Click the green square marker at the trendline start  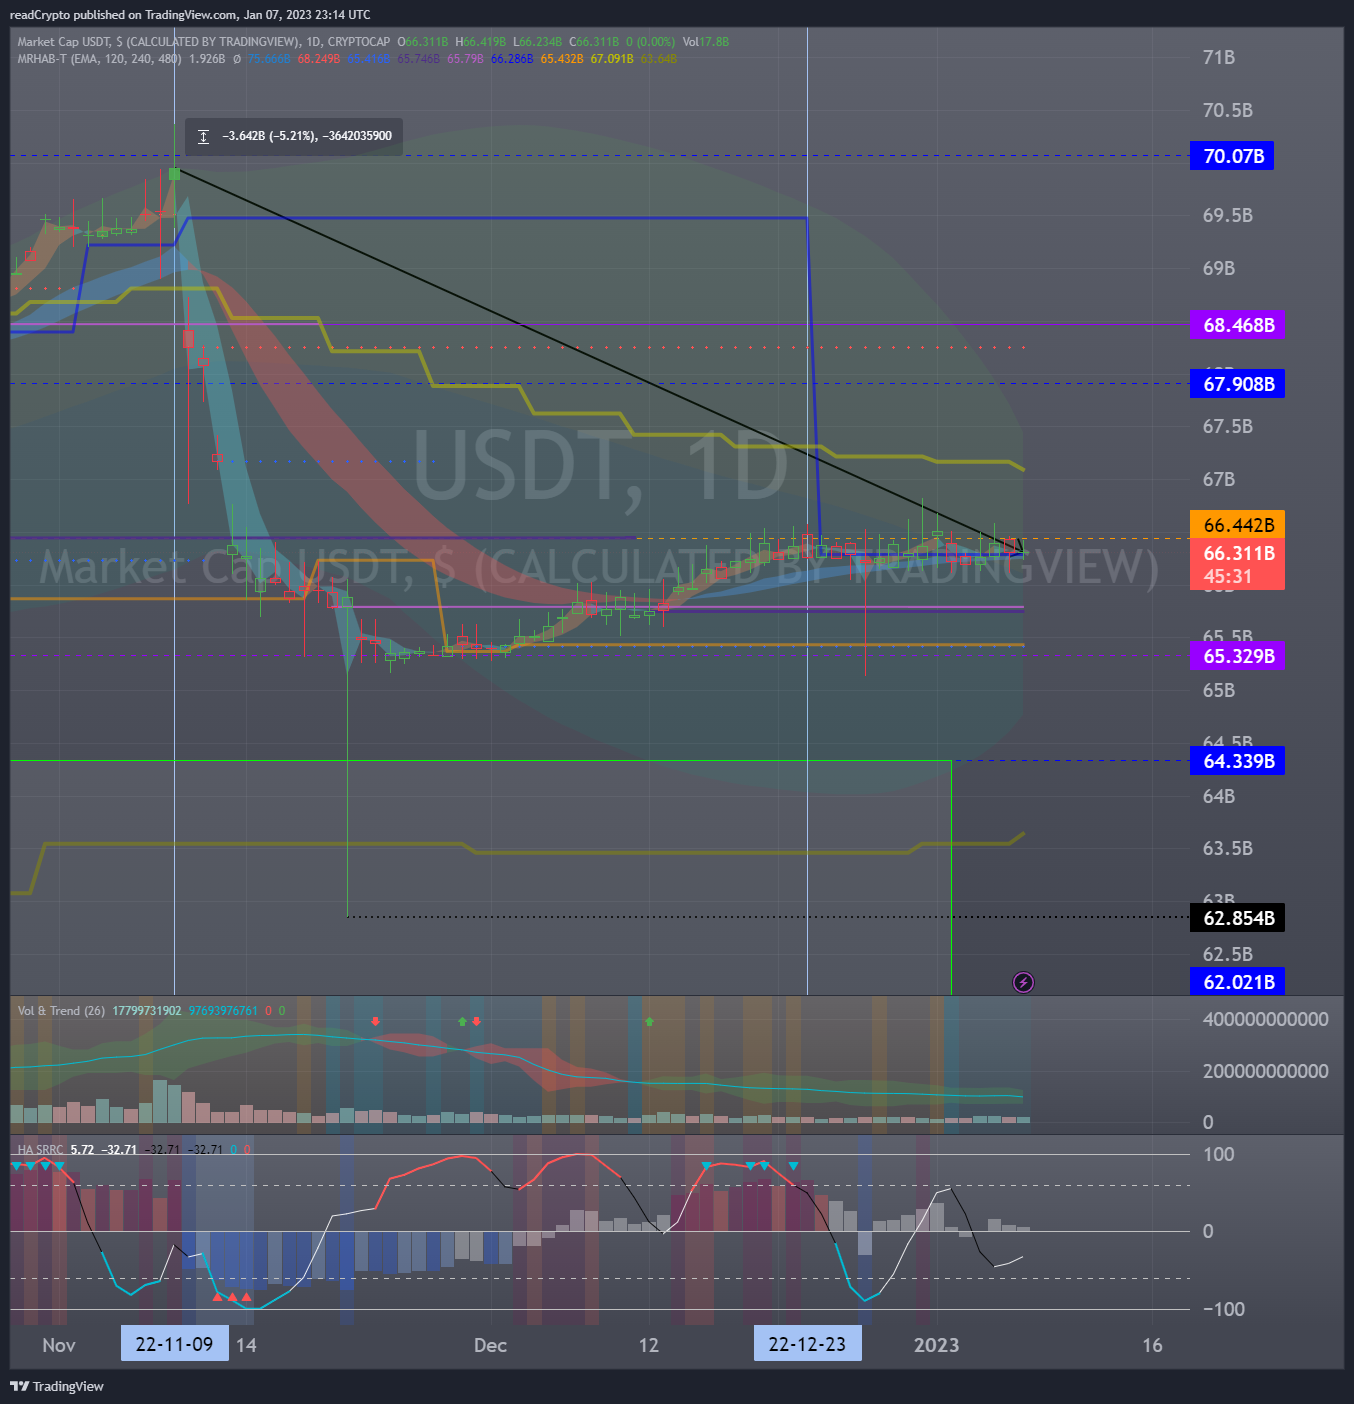pyautogui.click(x=174, y=173)
